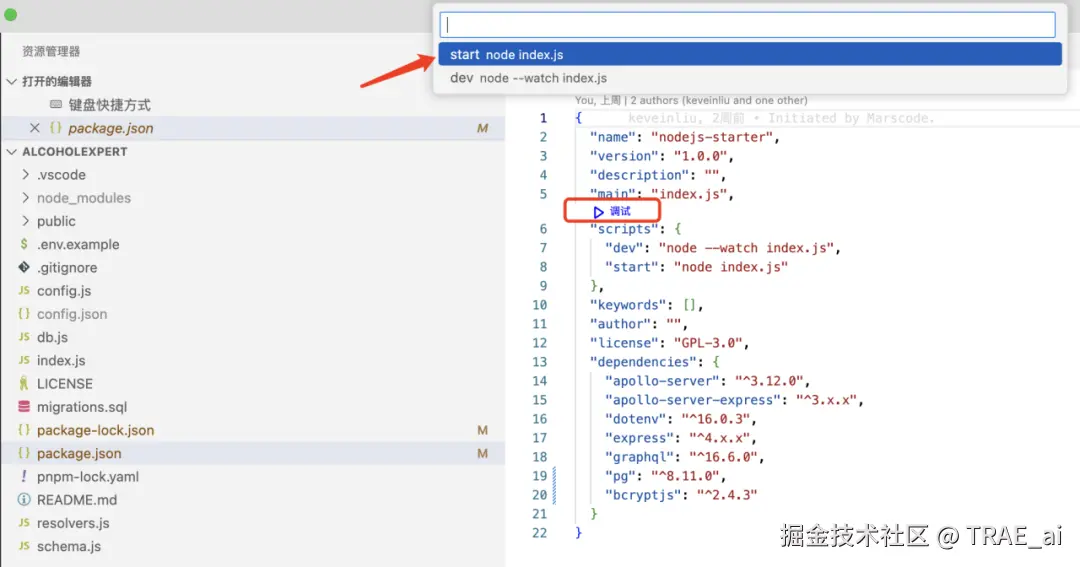This screenshot has height=567, width=1080.
Task: Open package-lock.json file
Action: [96, 430]
